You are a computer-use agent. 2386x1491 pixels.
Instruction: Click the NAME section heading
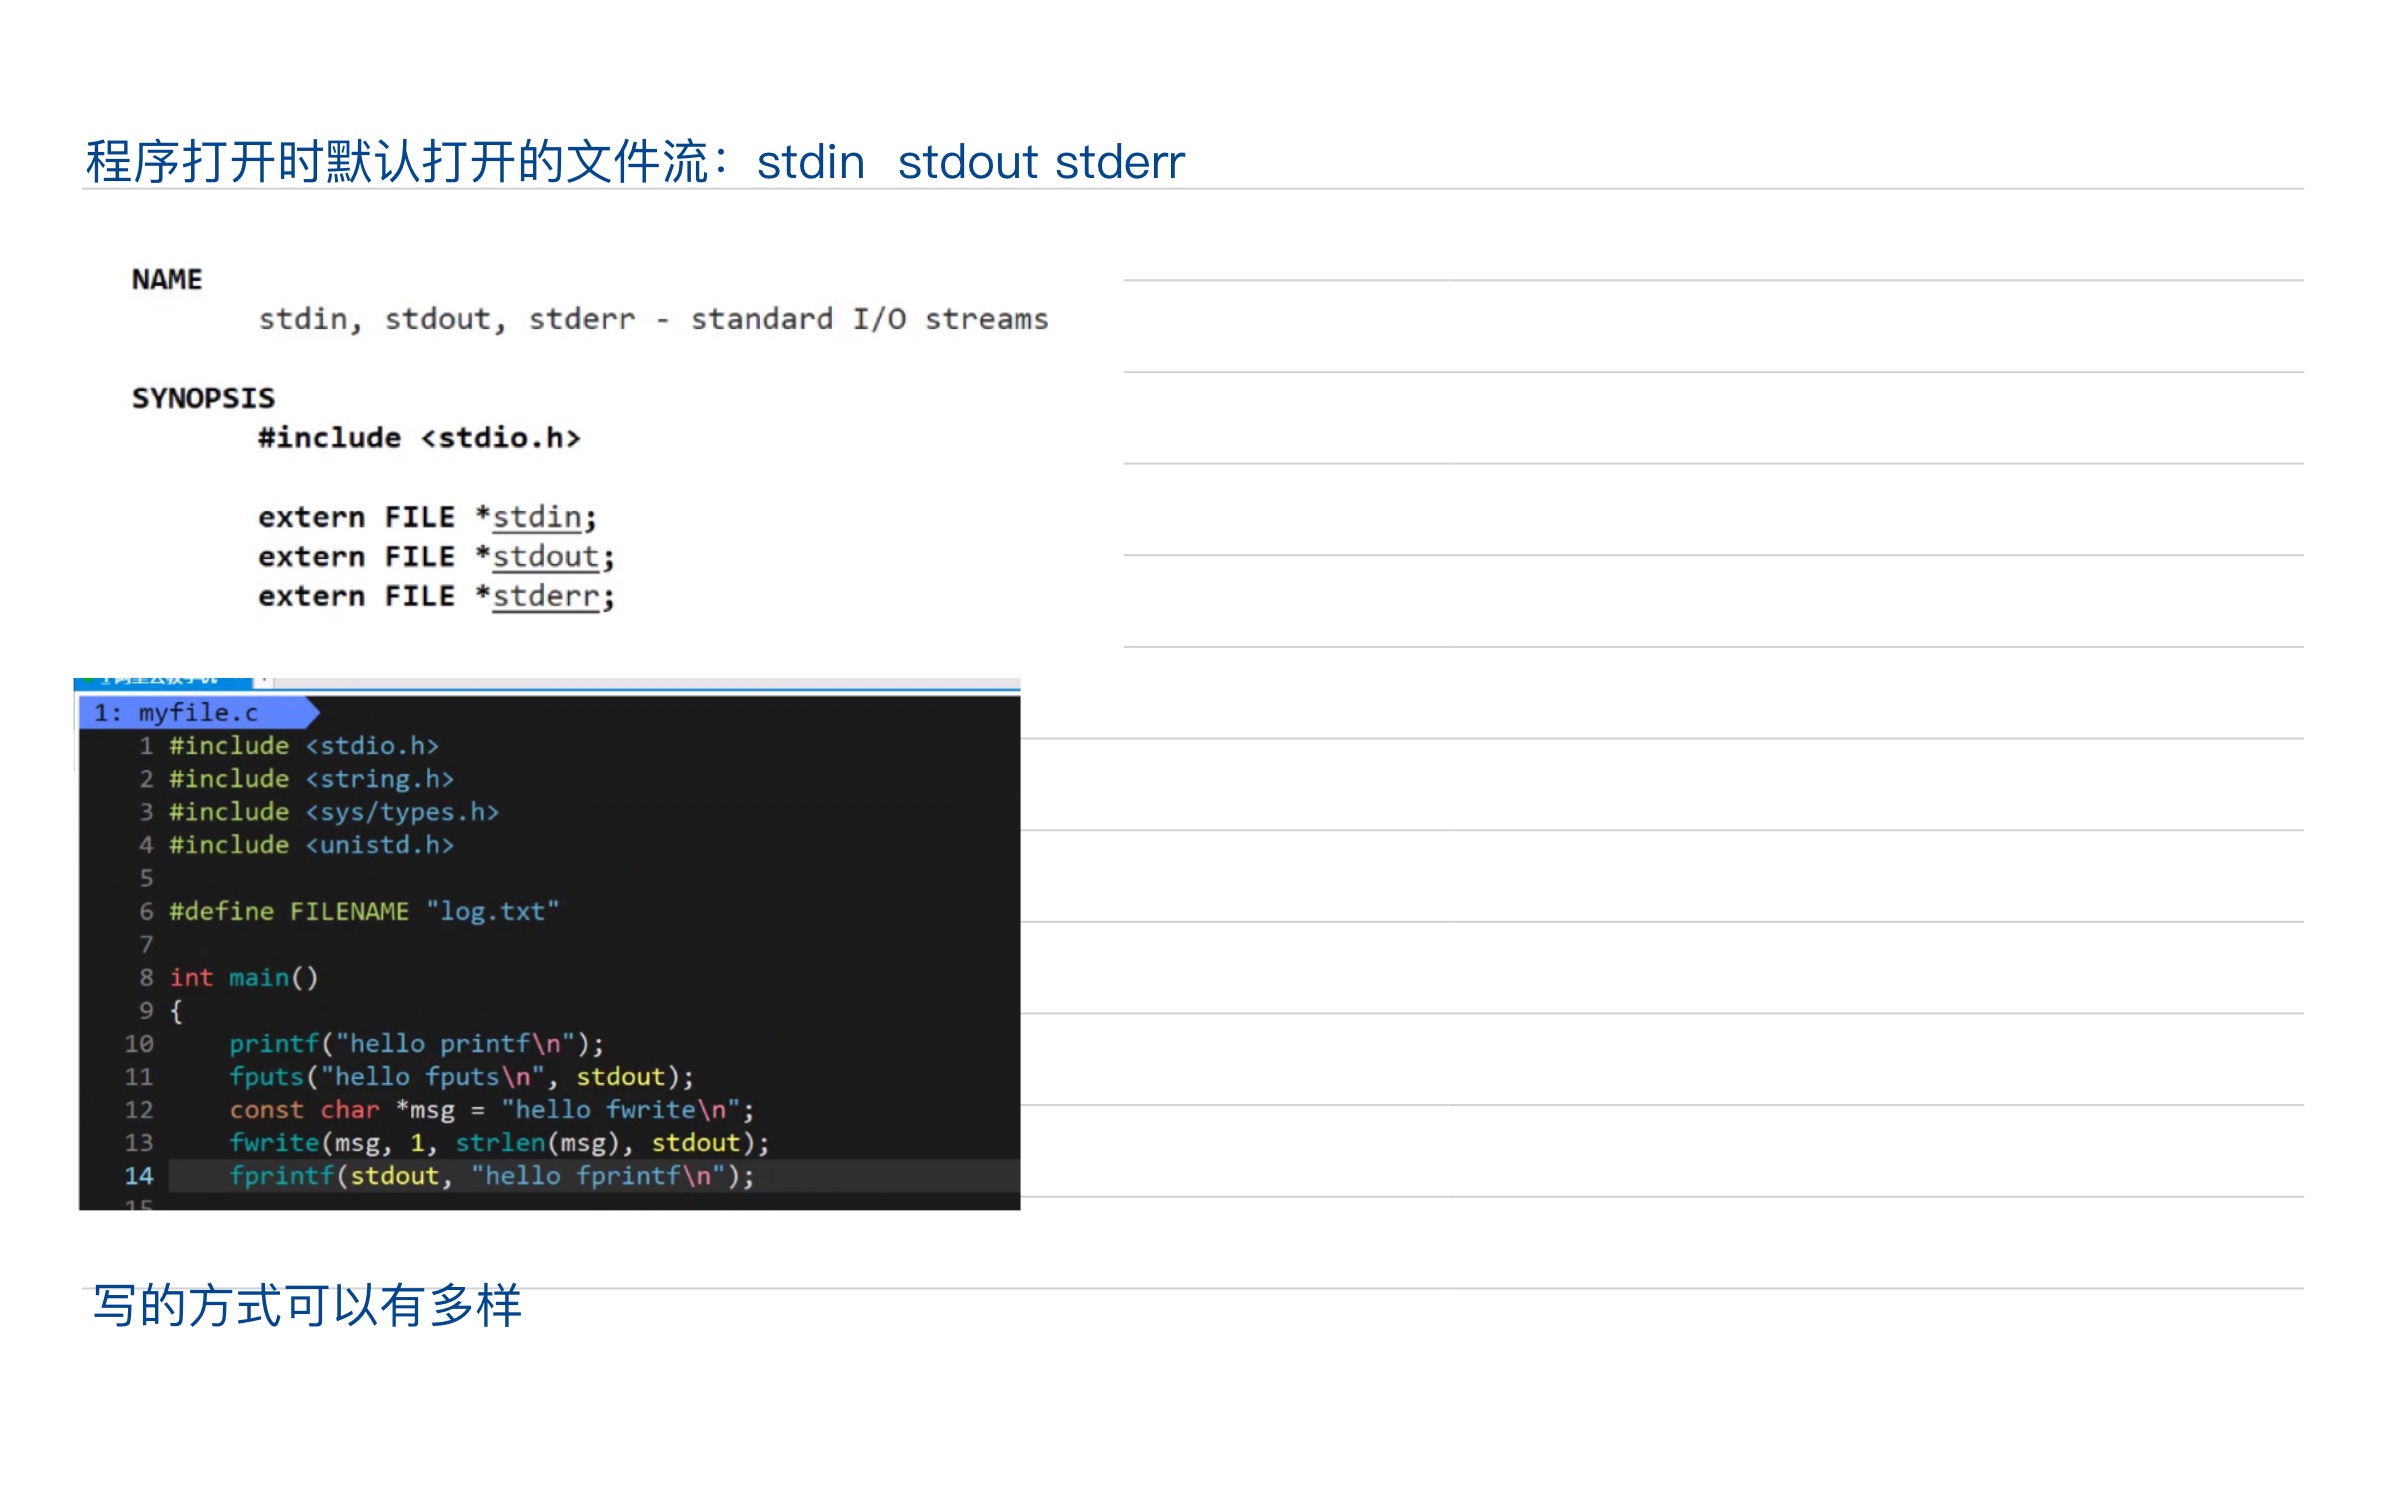tap(166, 279)
